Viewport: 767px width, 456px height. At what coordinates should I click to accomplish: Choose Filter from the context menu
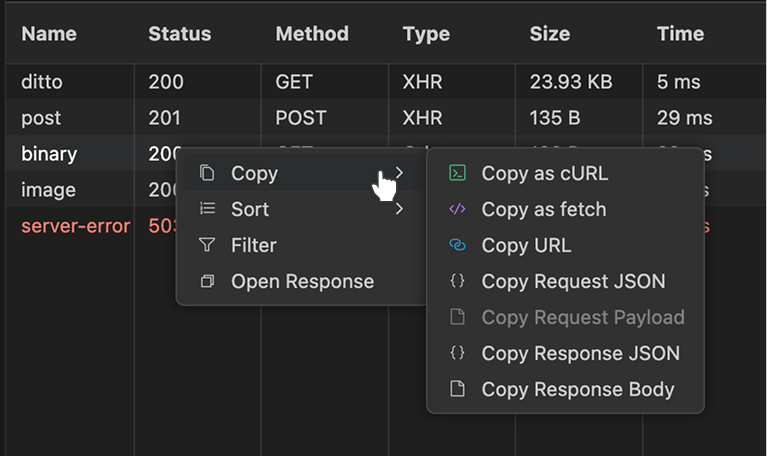pyautogui.click(x=254, y=245)
